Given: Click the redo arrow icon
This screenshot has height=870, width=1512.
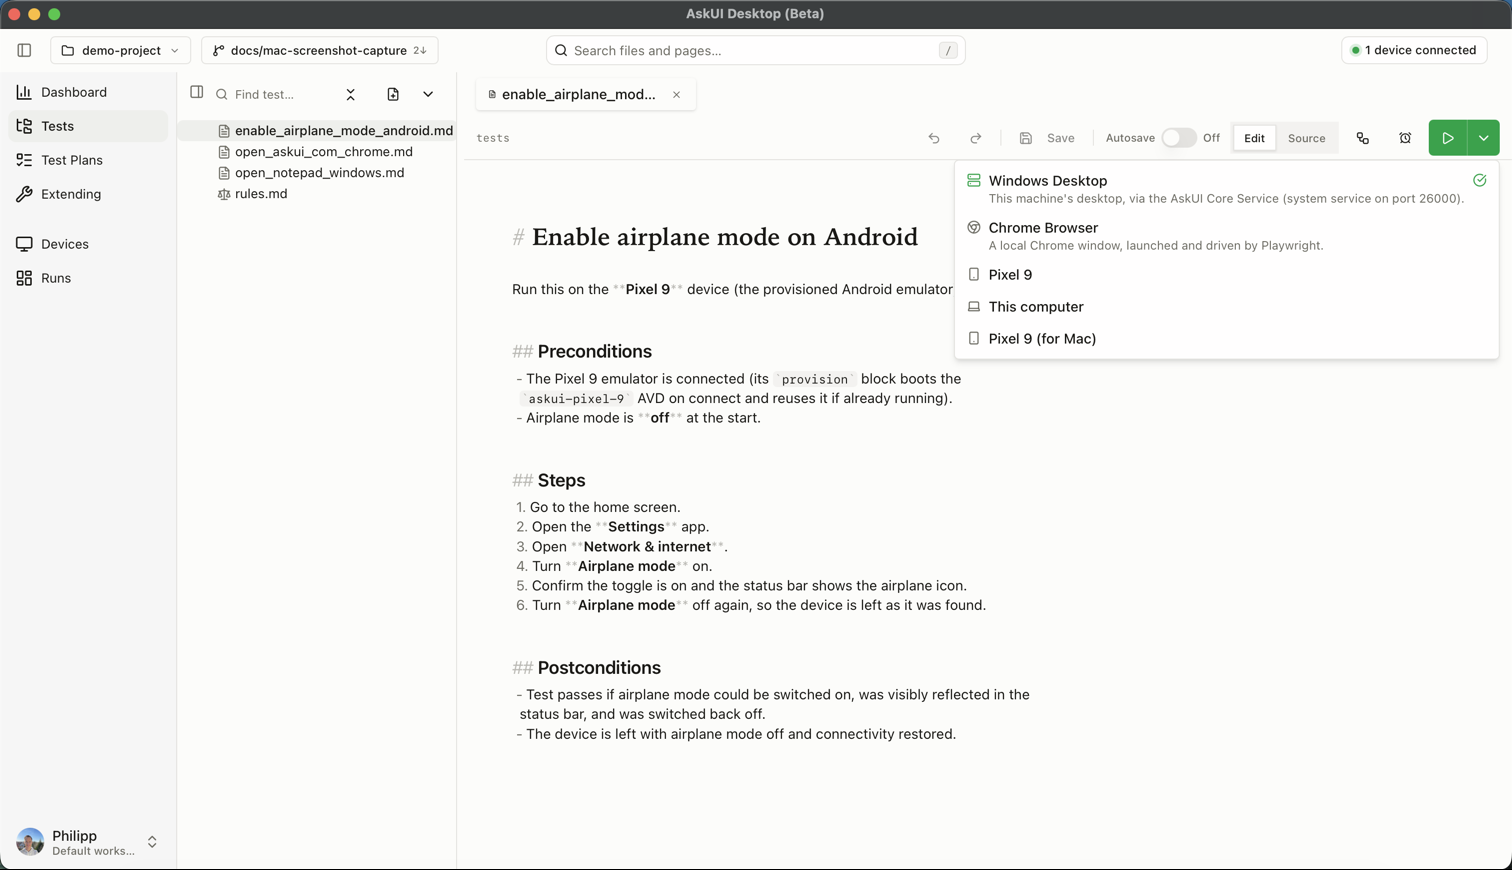Looking at the screenshot, I should (x=976, y=138).
